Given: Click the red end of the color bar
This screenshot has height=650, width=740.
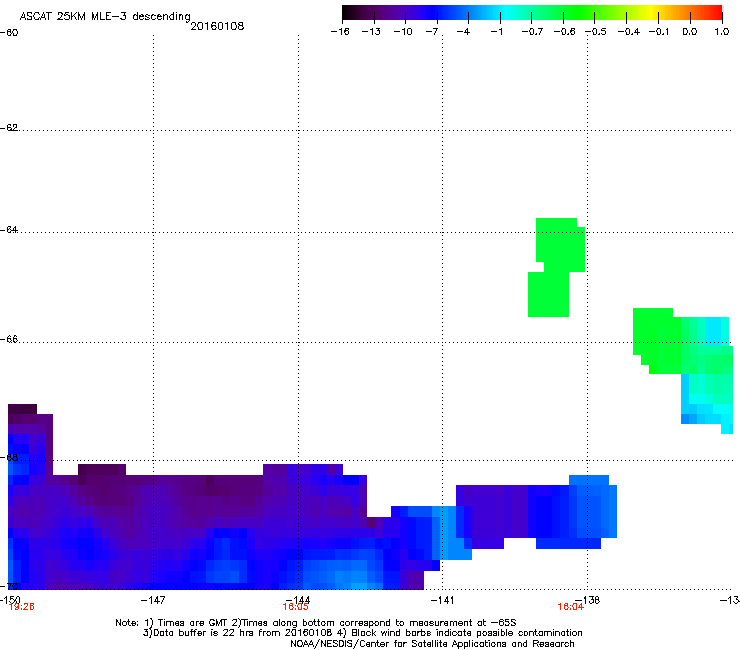Looking at the screenshot, I should [x=715, y=13].
